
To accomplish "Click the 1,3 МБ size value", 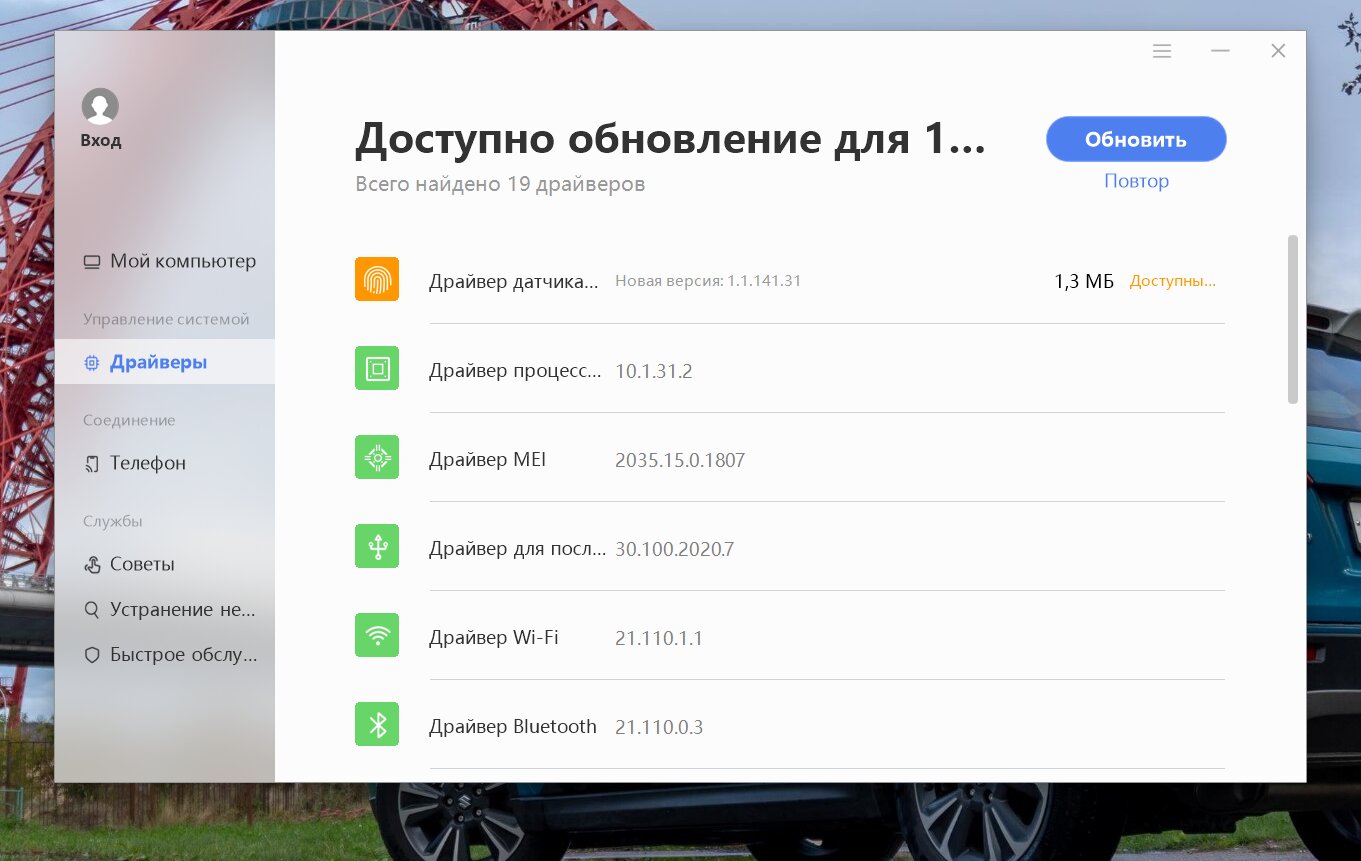I will point(1084,282).
